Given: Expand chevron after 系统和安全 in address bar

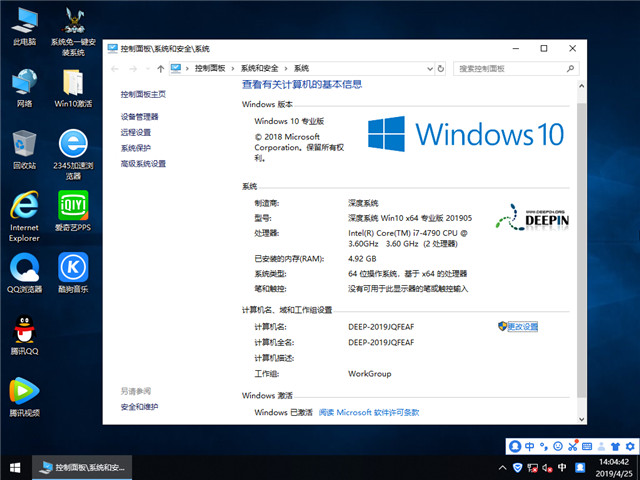Looking at the screenshot, I should pos(286,69).
